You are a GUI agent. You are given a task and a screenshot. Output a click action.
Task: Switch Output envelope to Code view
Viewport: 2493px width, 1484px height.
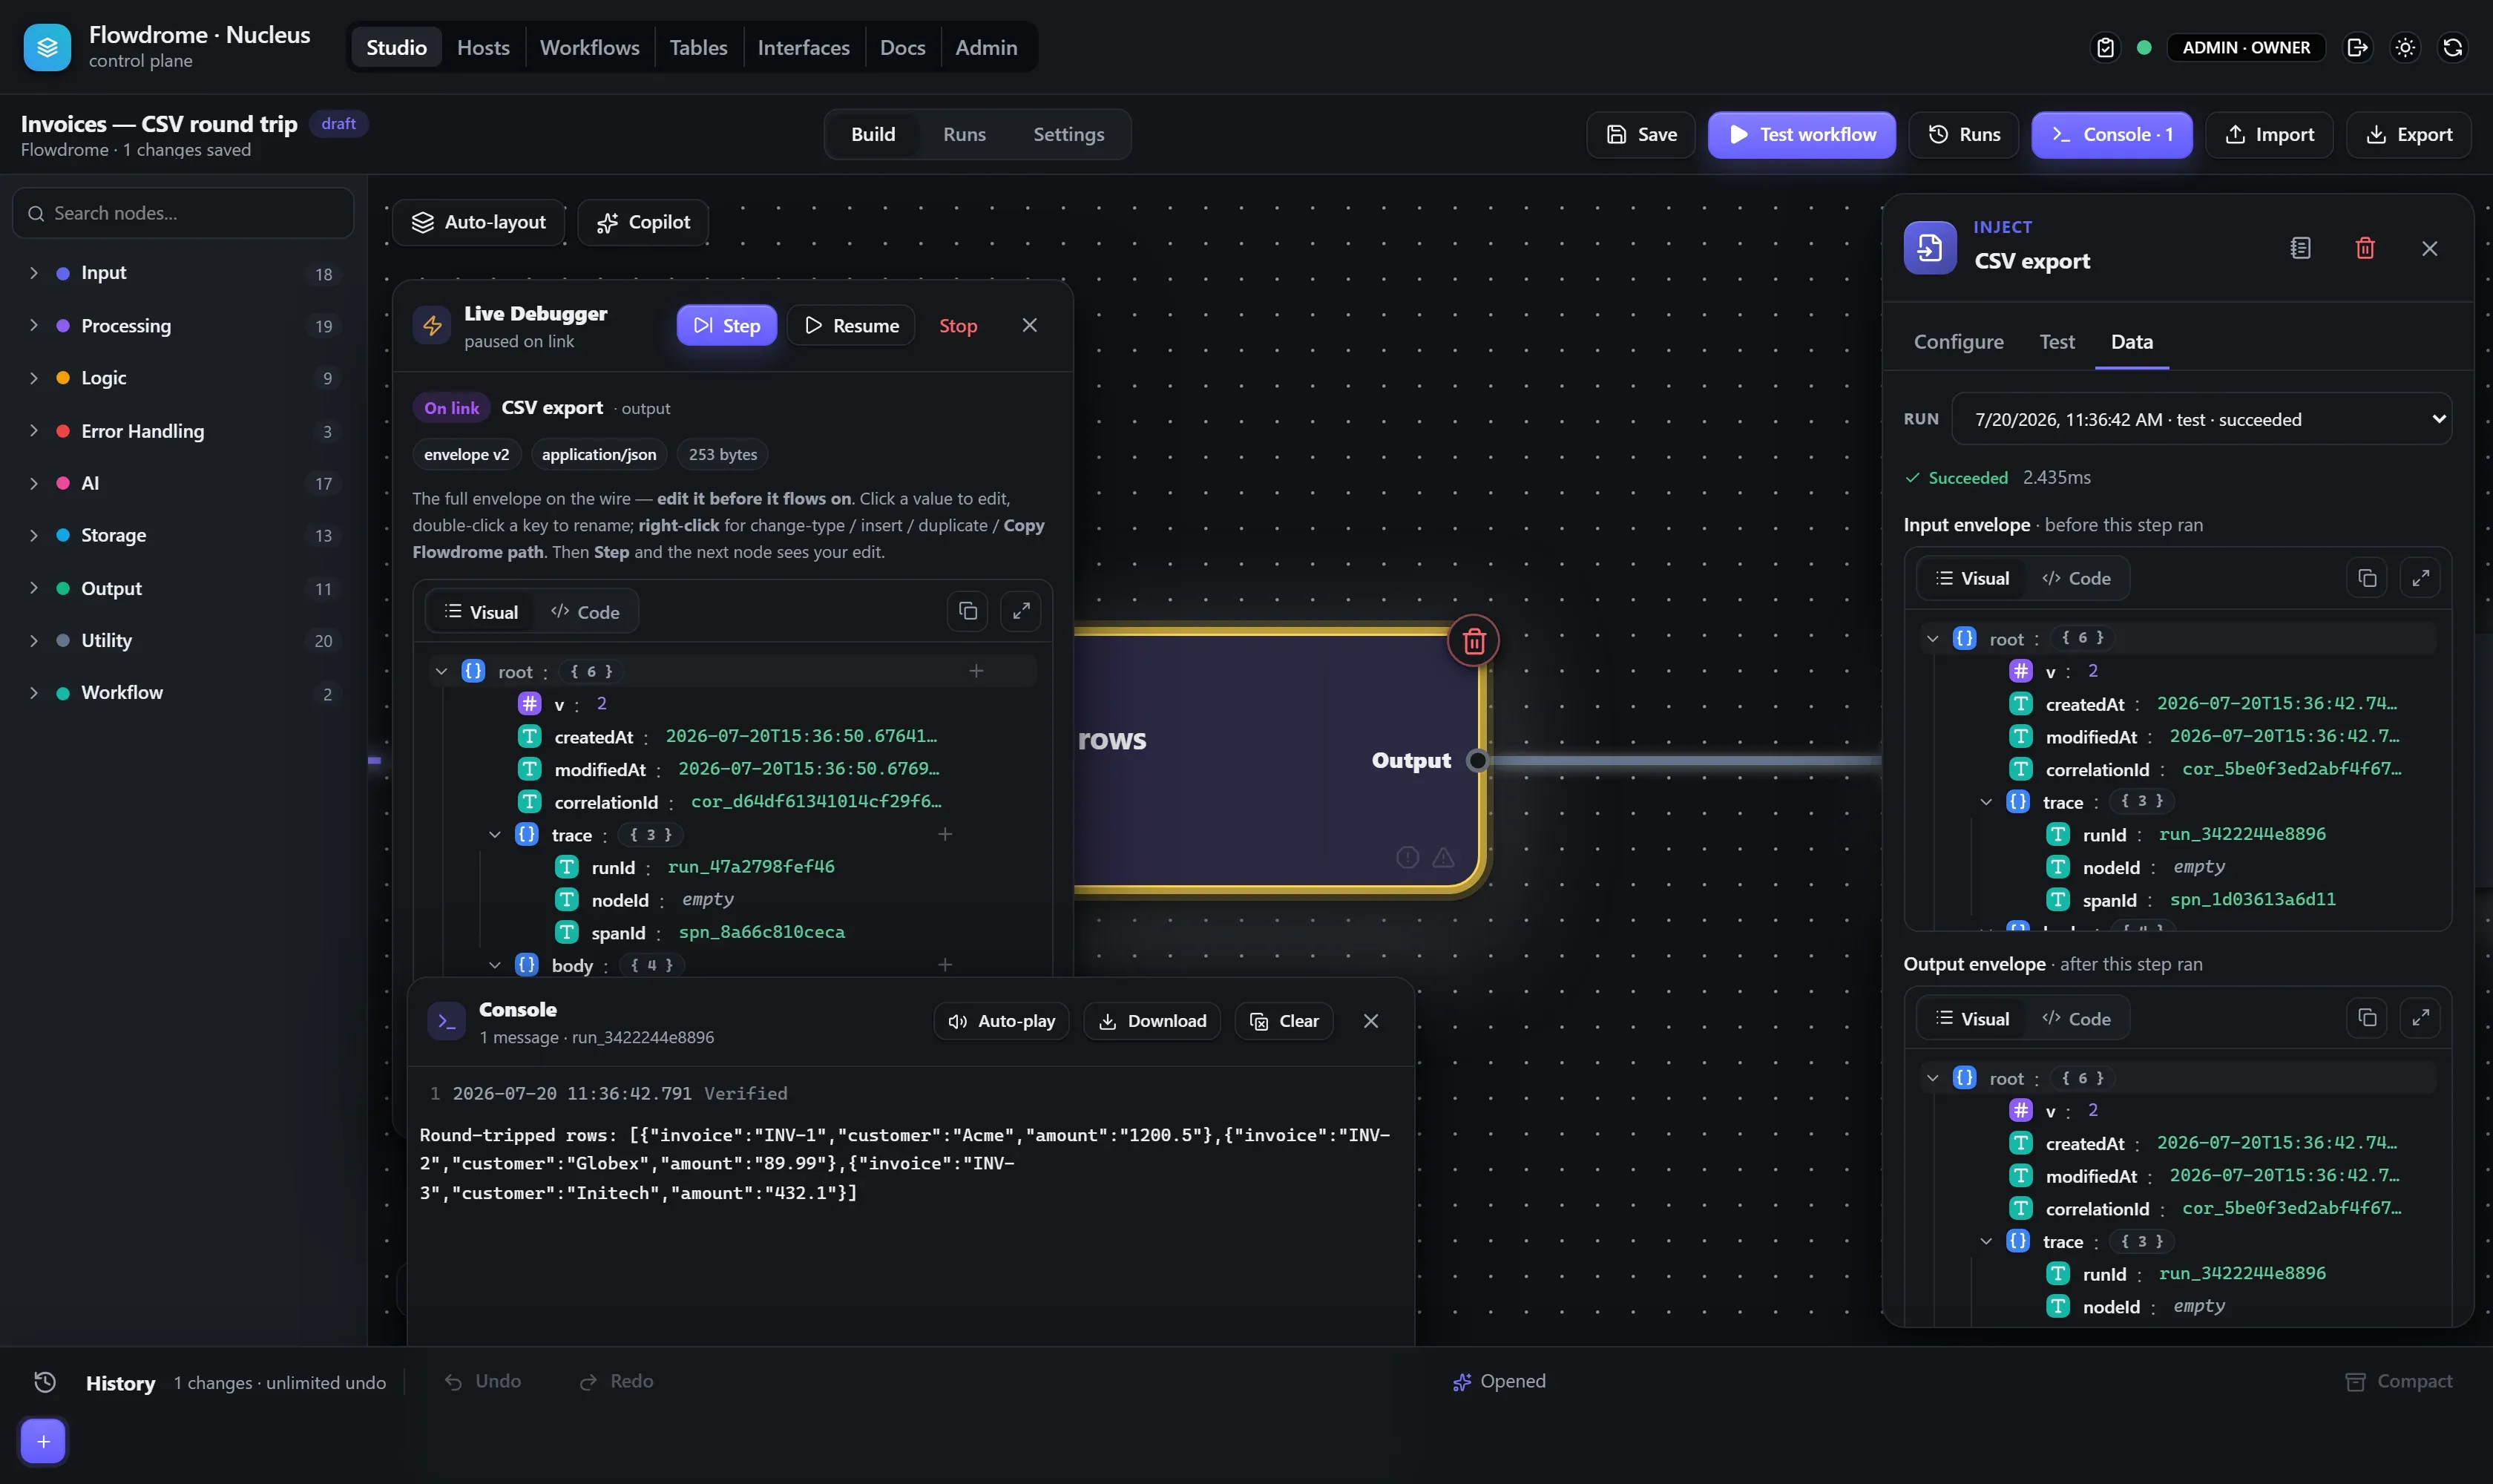coord(2076,1018)
